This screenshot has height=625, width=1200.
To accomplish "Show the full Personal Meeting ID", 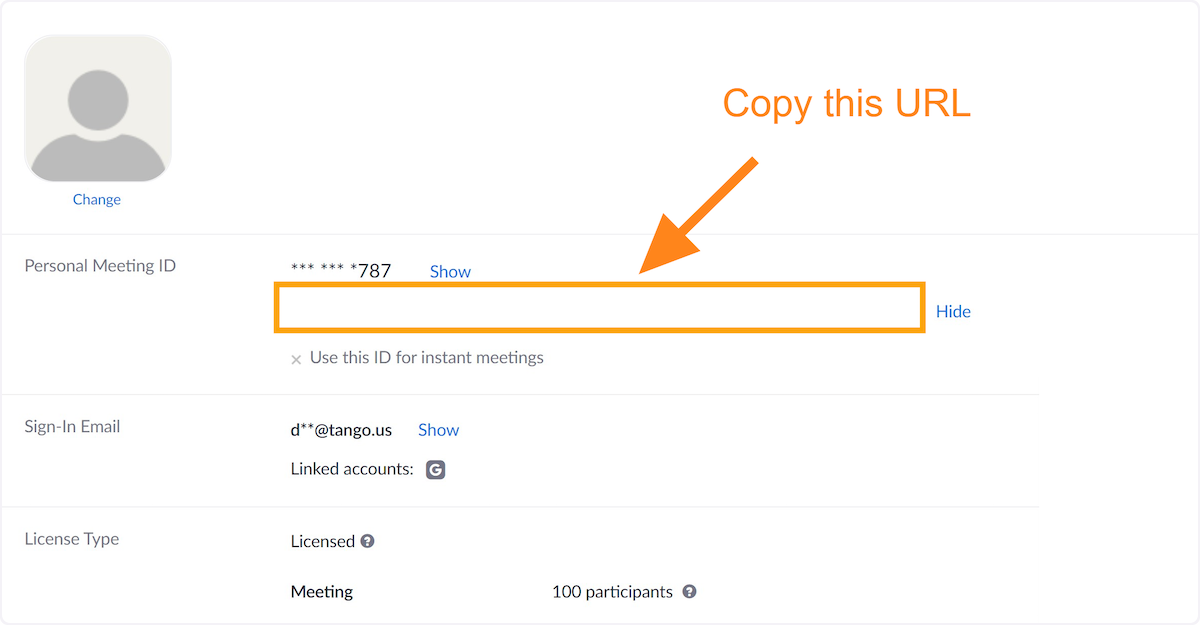I will point(450,271).
